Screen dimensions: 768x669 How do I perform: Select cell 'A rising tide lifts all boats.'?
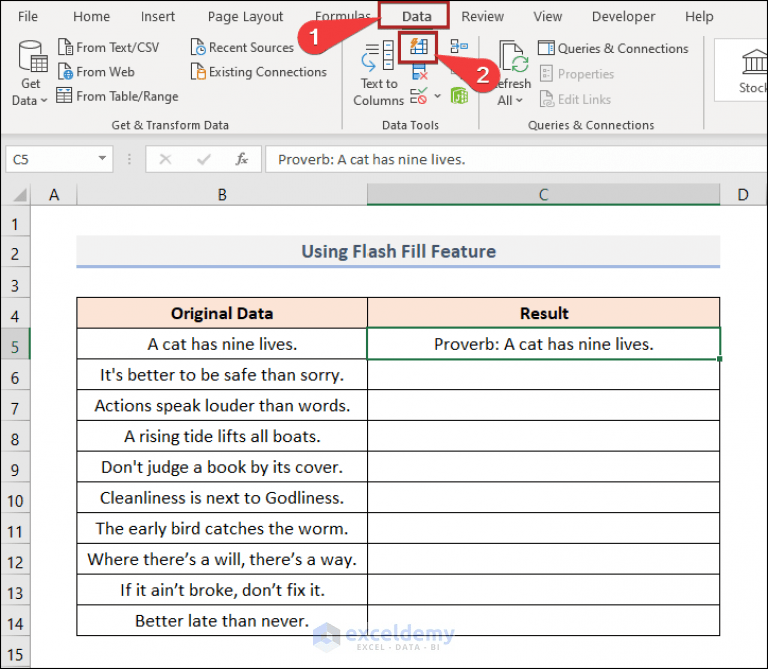[x=222, y=436]
